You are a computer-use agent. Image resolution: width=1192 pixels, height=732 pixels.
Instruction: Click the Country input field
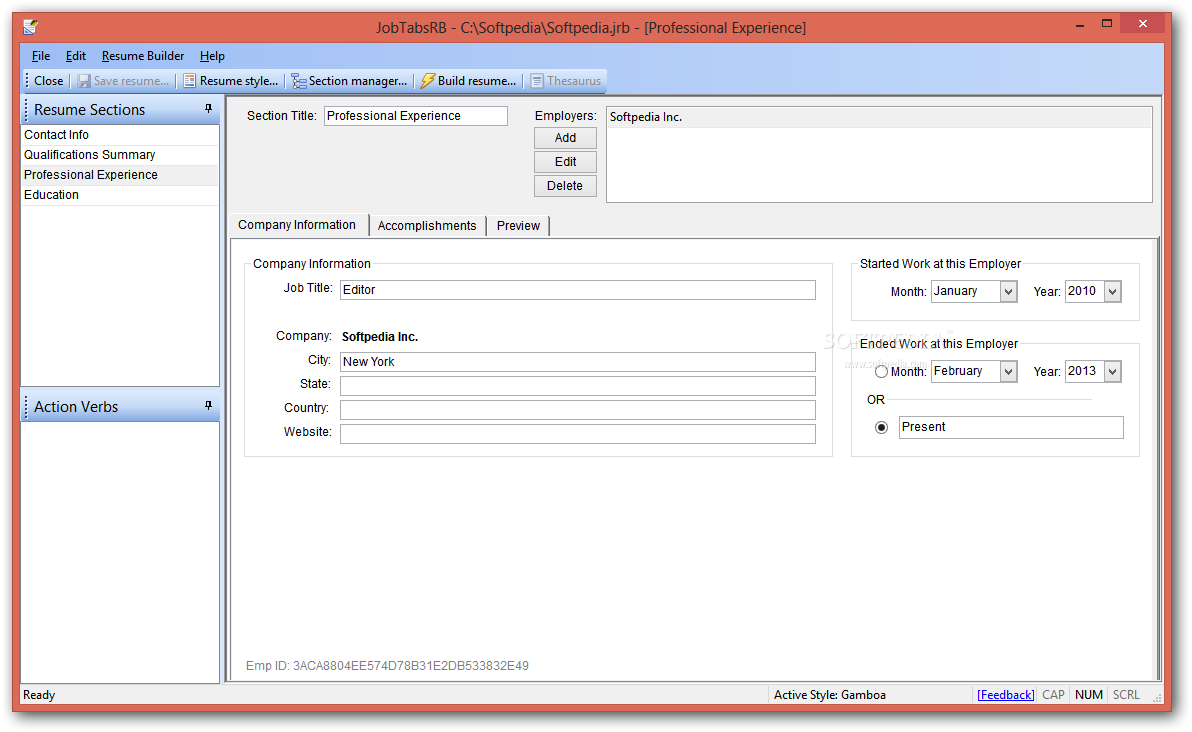click(578, 410)
